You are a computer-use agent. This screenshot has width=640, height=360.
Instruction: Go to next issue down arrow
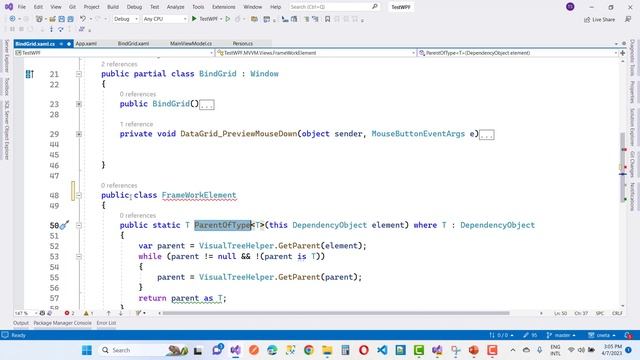pos(120,313)
